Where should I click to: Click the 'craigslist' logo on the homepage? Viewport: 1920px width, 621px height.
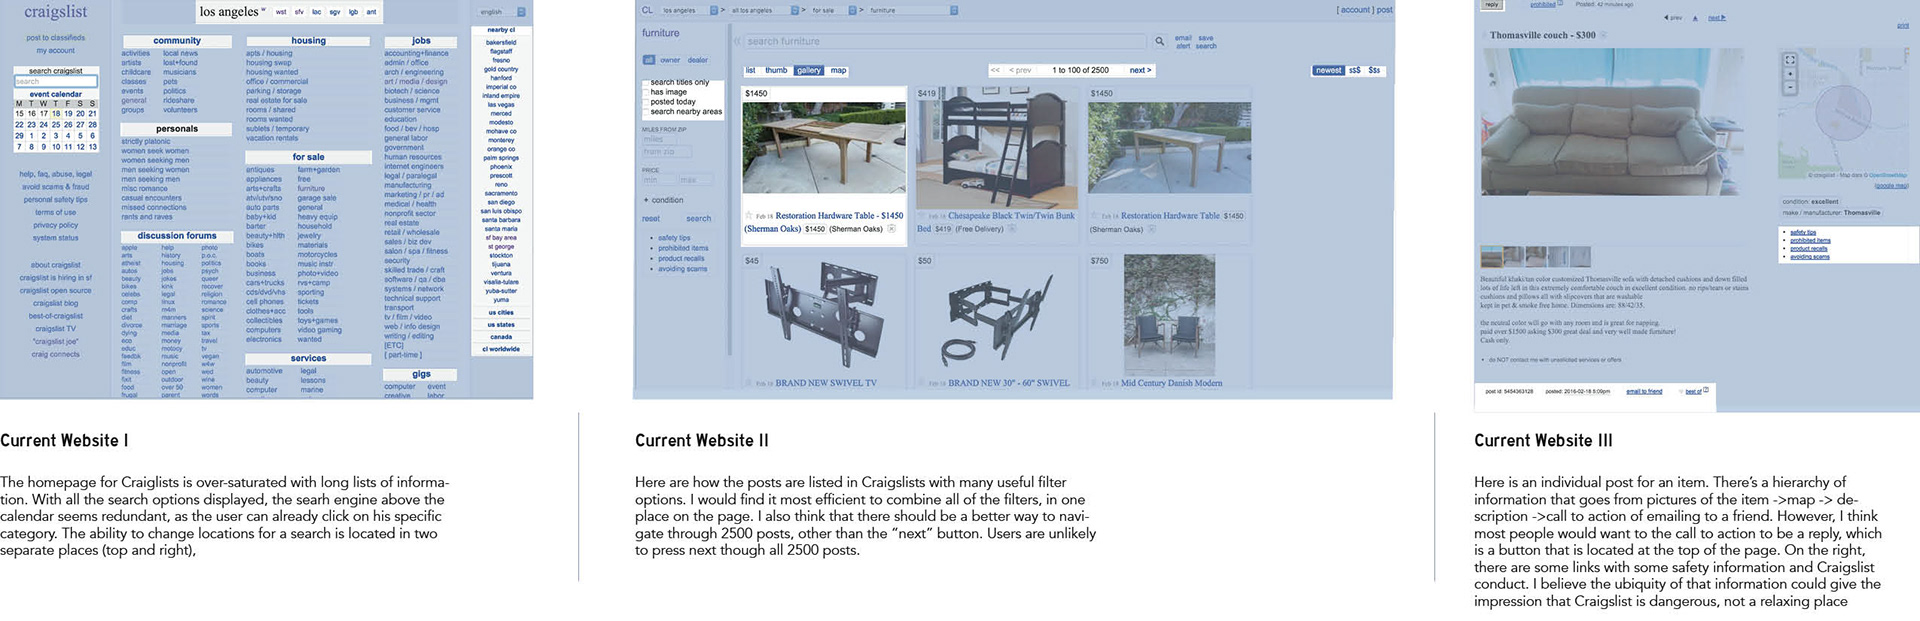[x=56, y=12]
